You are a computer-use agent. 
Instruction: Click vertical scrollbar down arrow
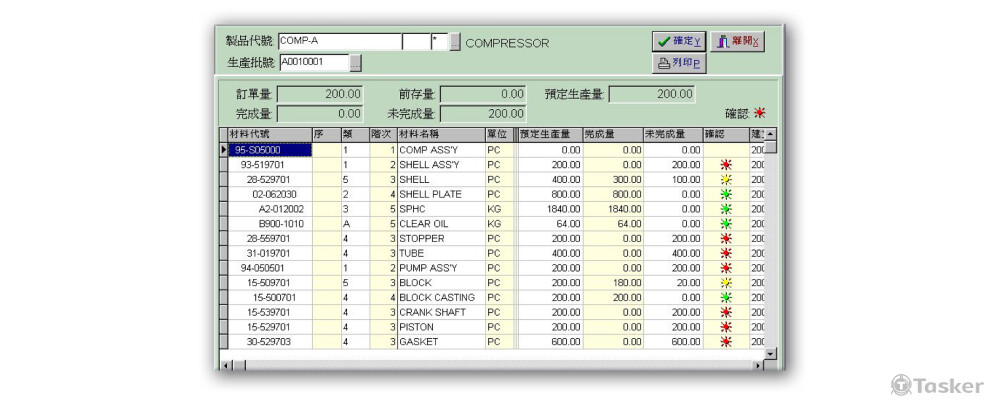(x=770, y=353)
